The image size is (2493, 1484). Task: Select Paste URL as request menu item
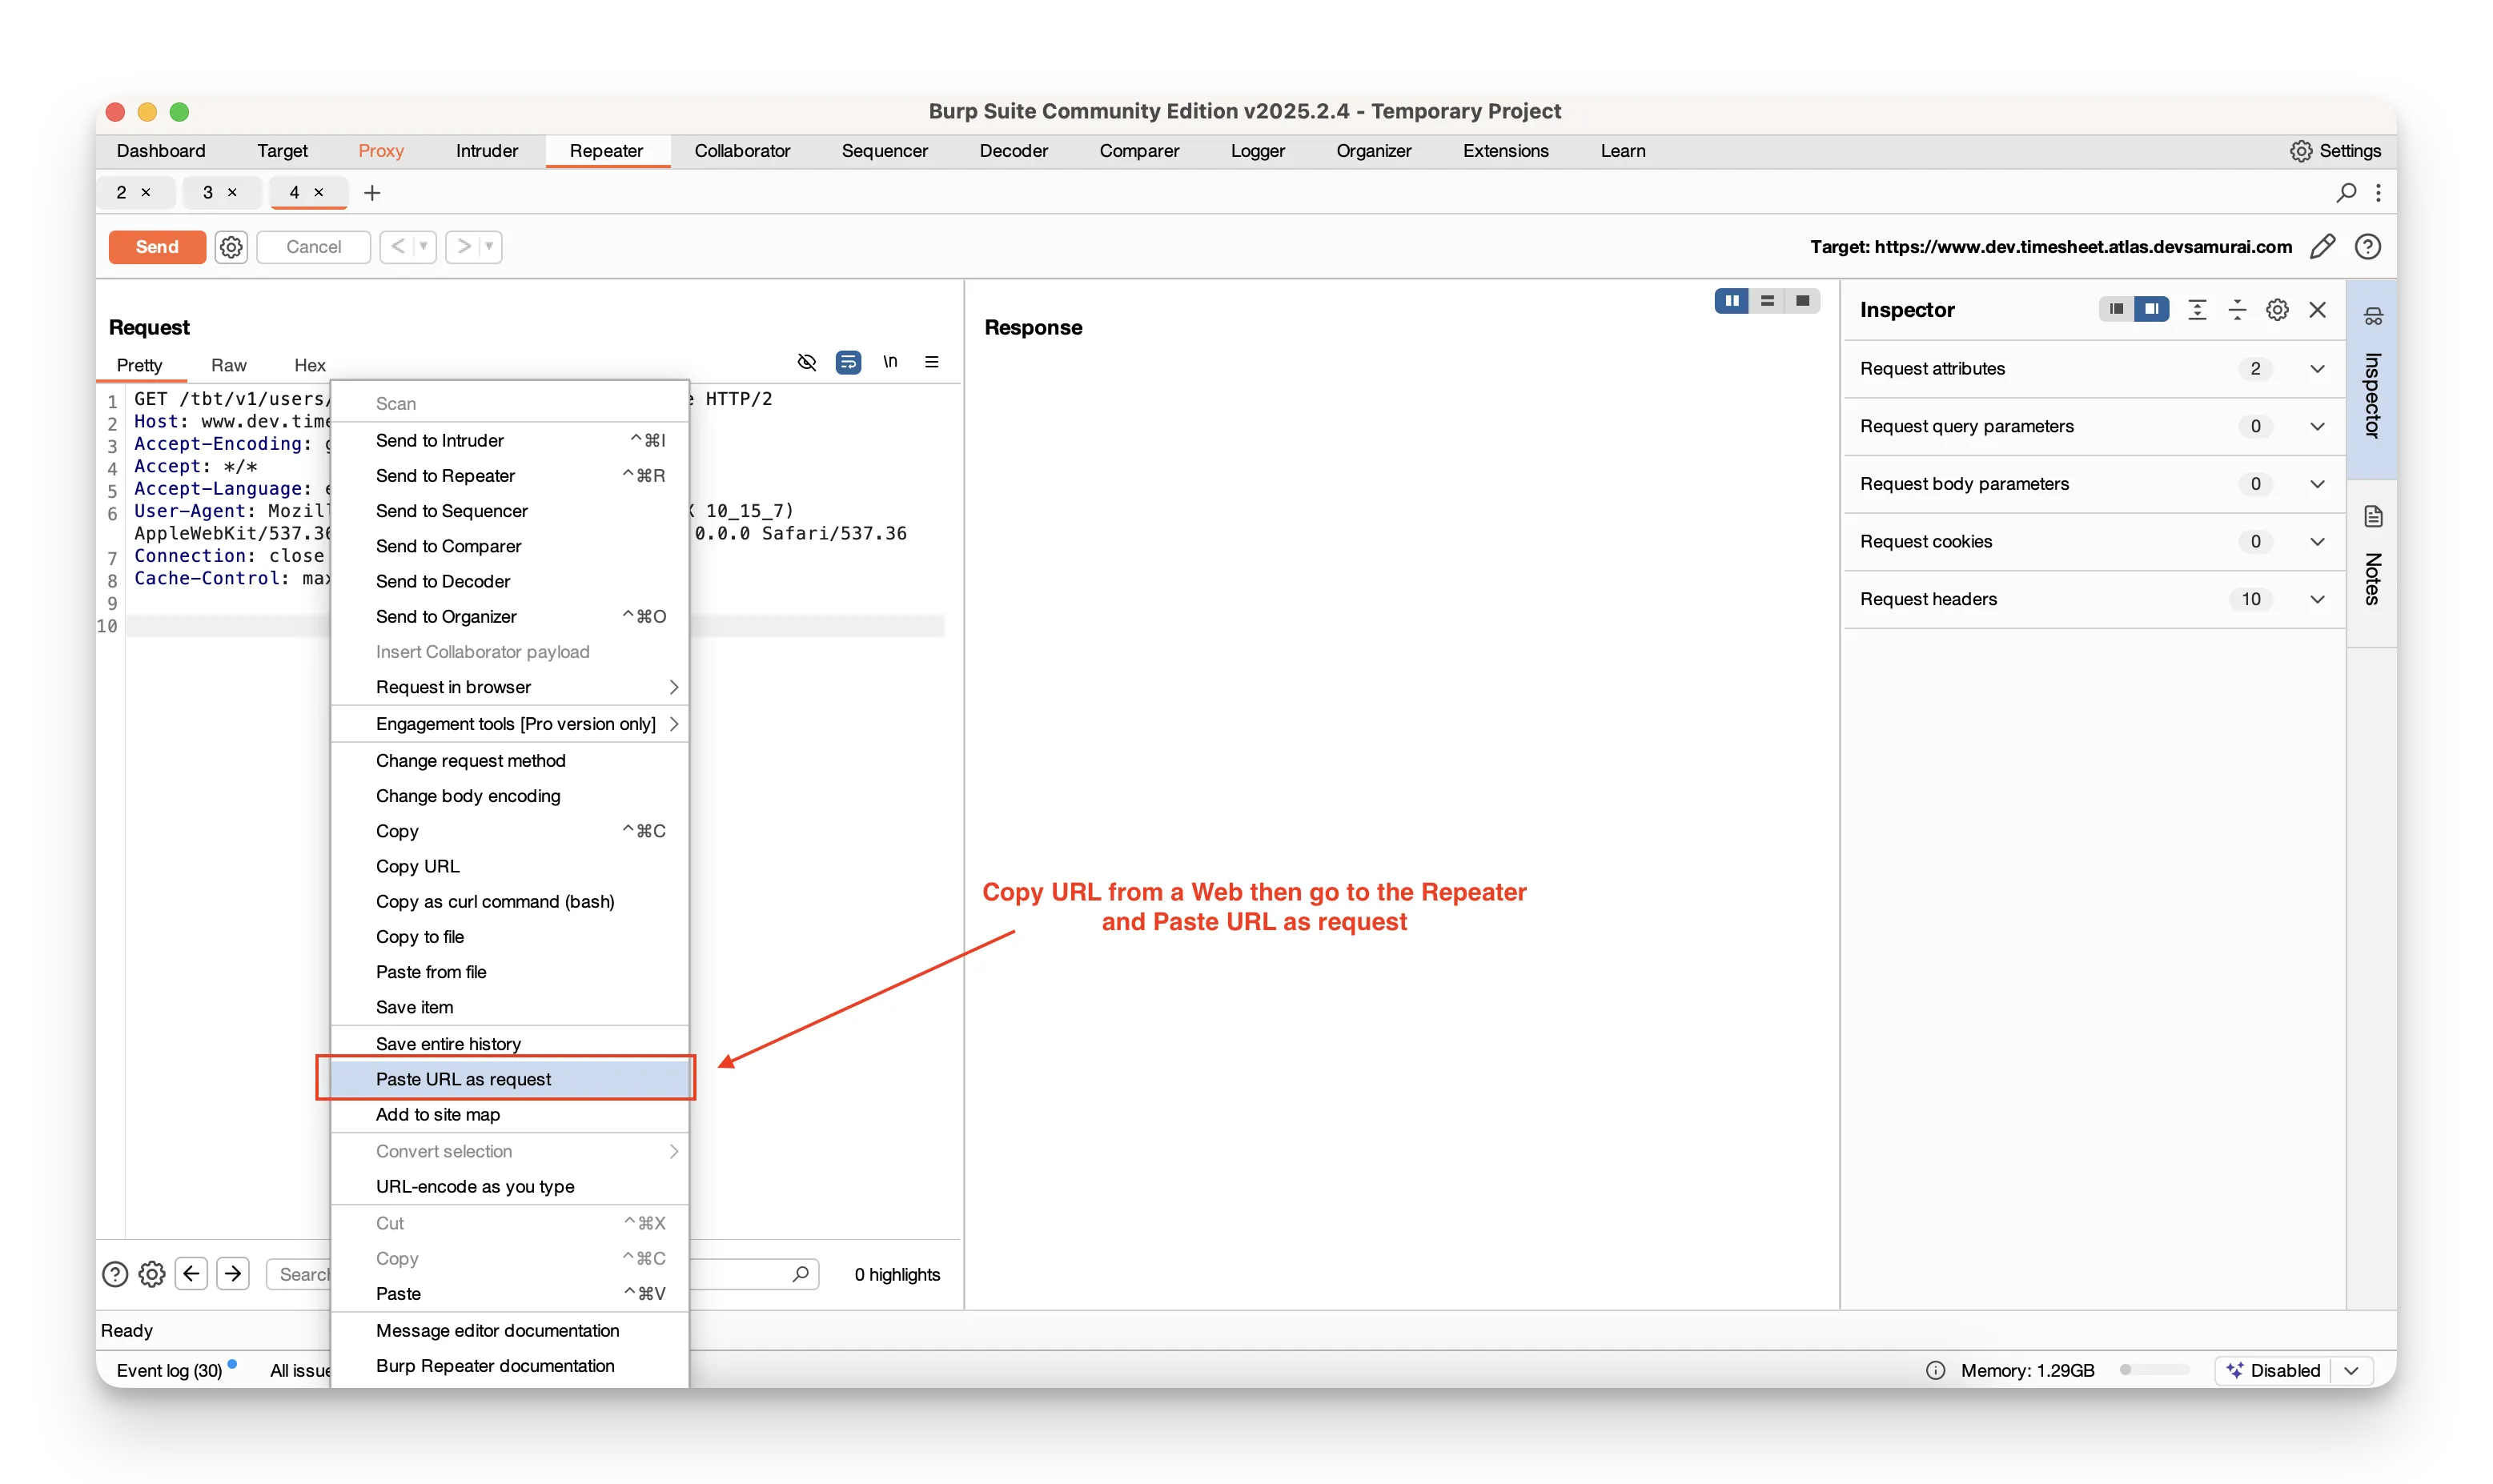tap(463, 1079)
